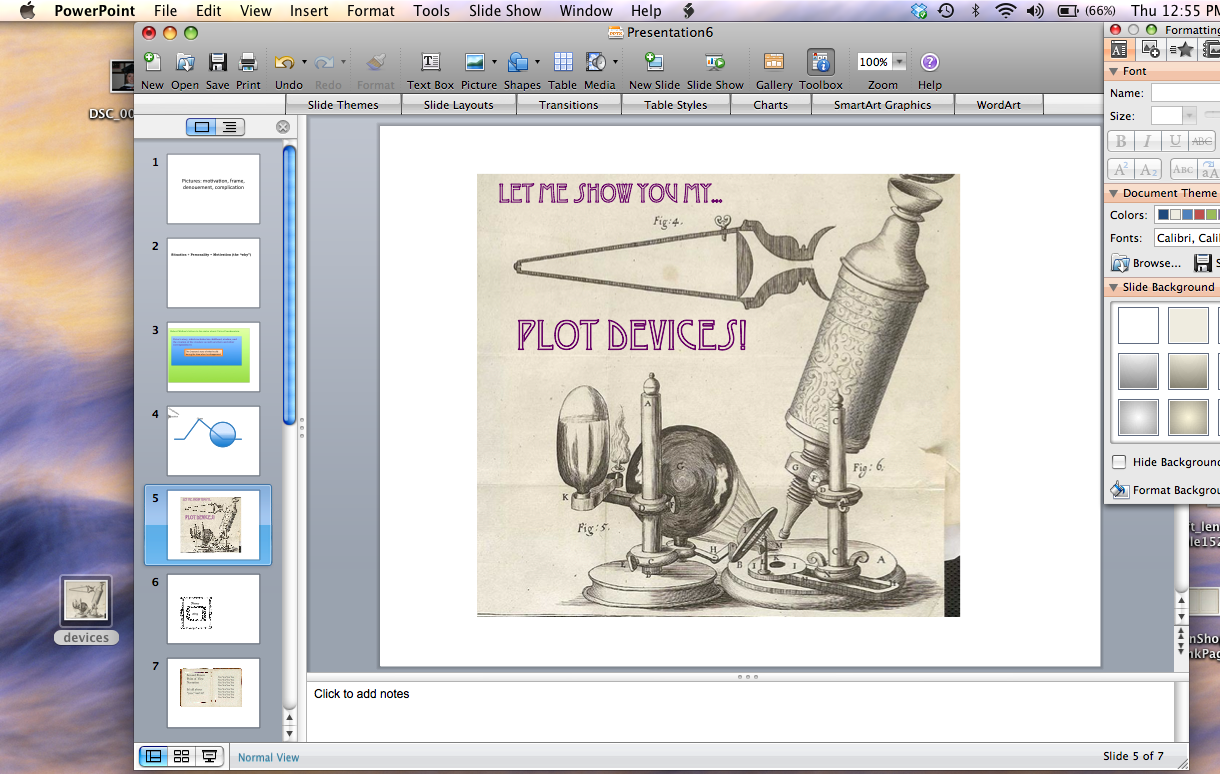Screen dimensions: 1220x774
Task: Open the font Name dropdown
Action: click(1185, 92)
